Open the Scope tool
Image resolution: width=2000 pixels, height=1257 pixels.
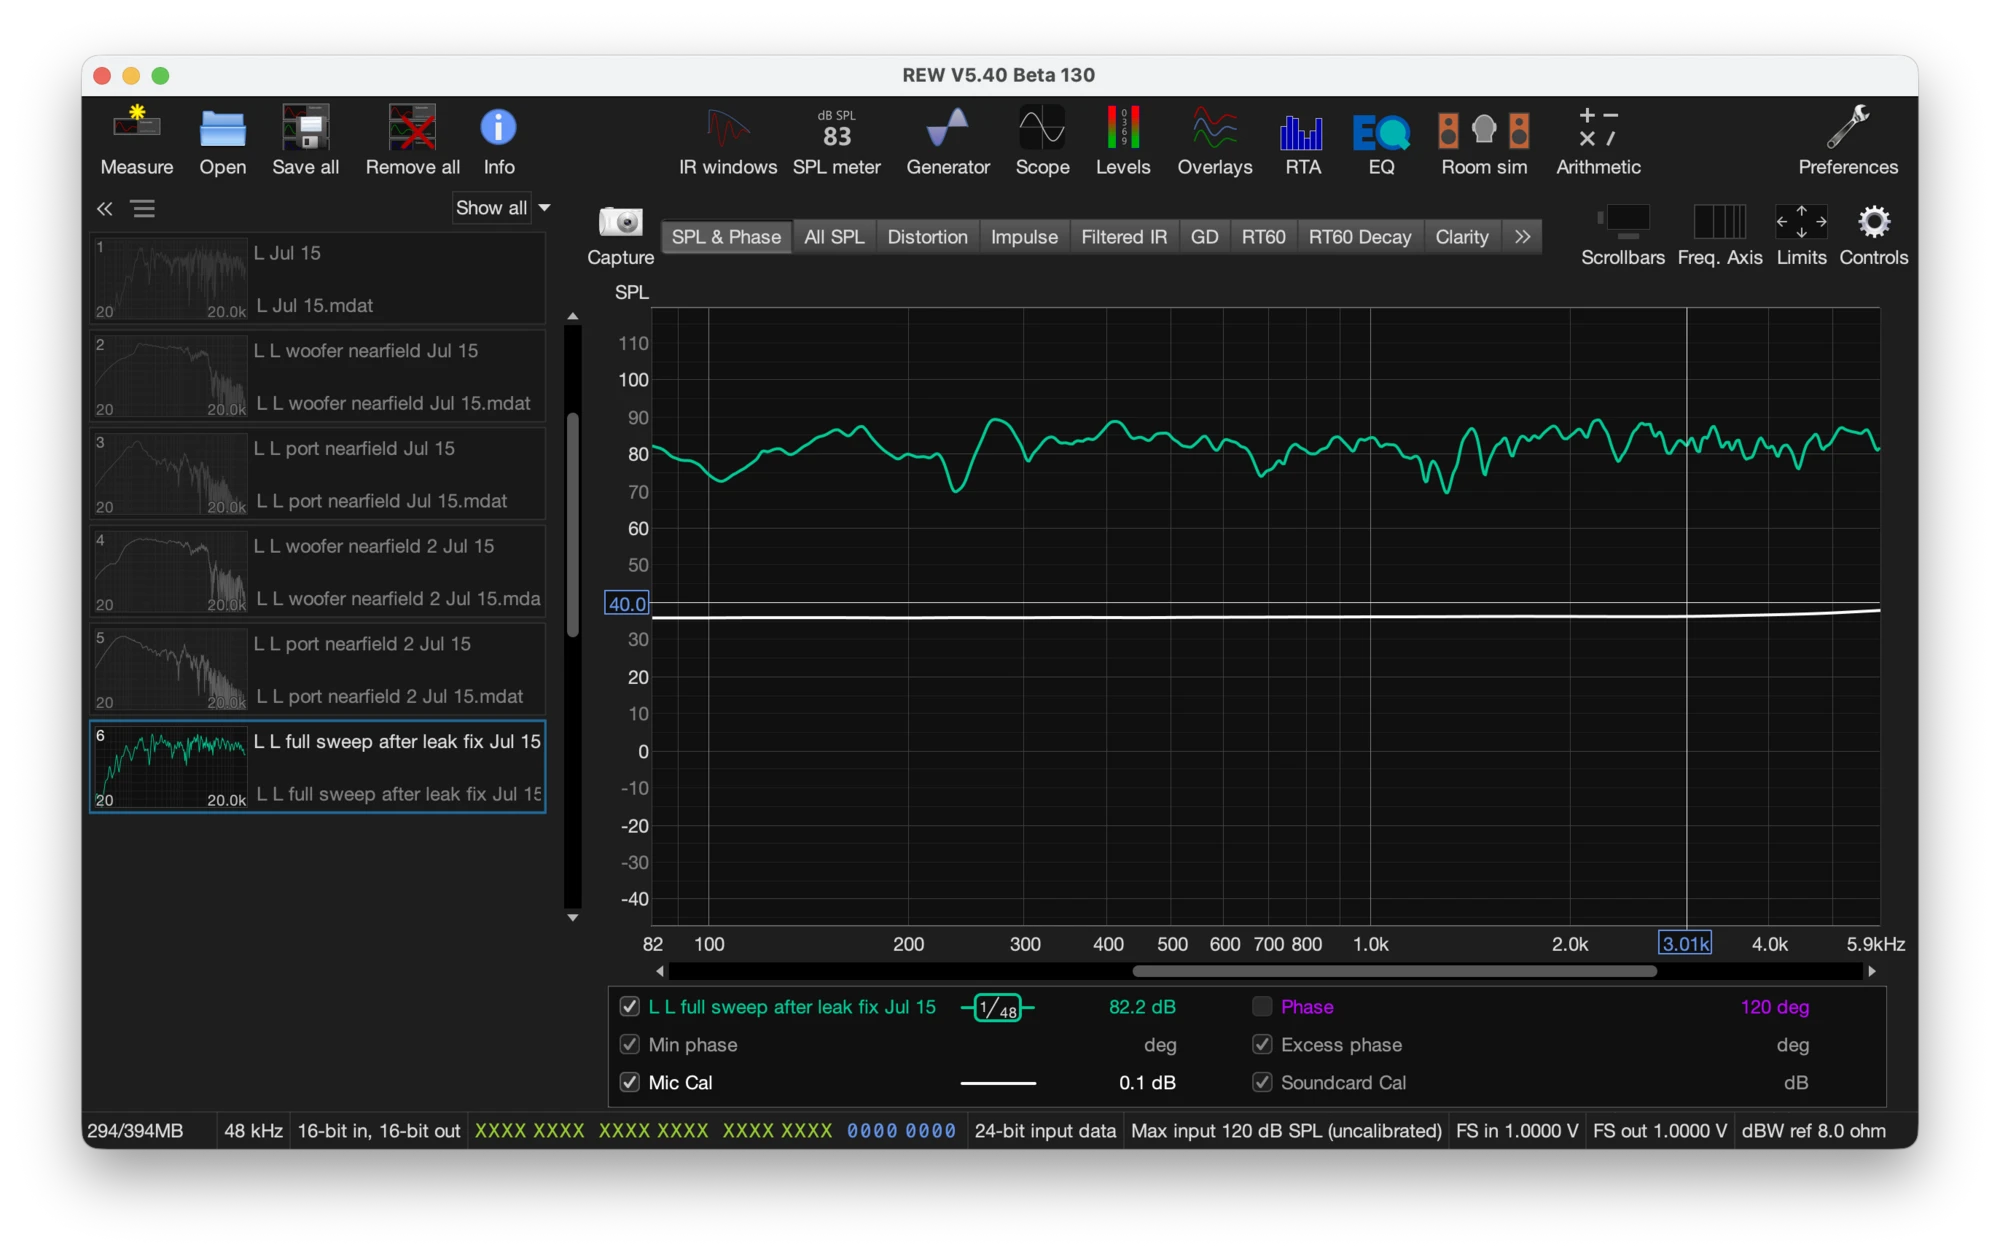point(1042,141)
